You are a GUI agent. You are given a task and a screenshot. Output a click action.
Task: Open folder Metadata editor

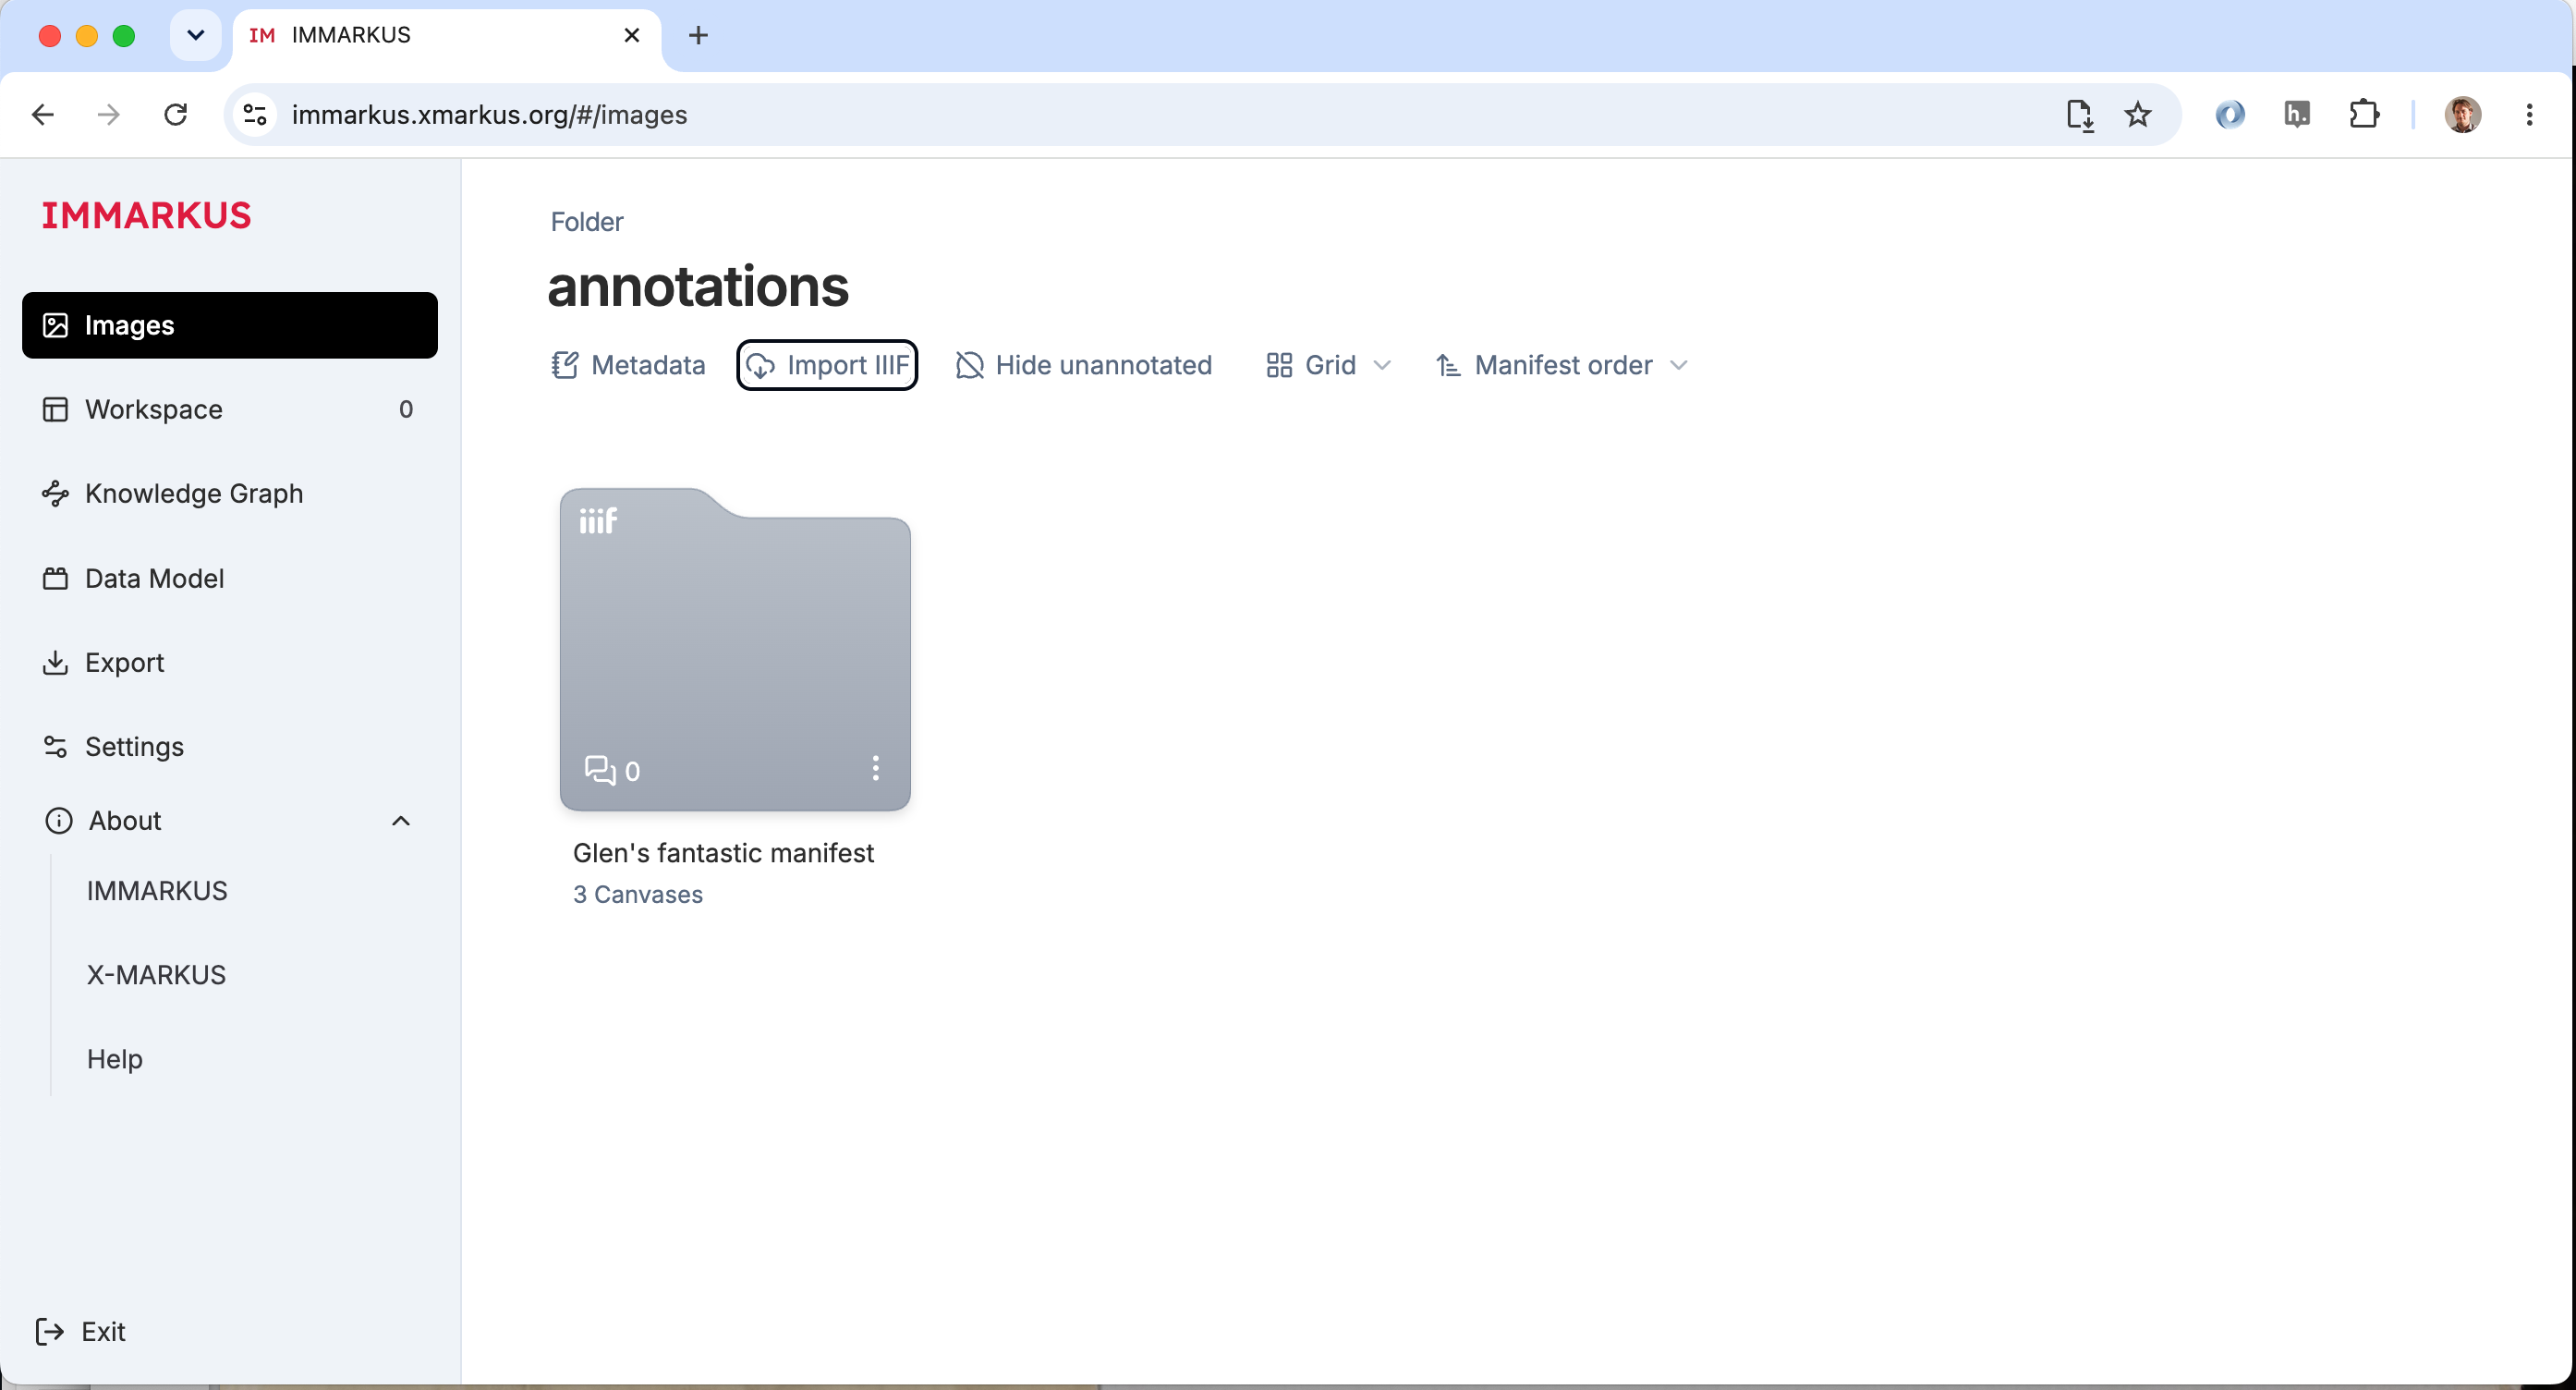pyautogui.click(x=628, y=365)
